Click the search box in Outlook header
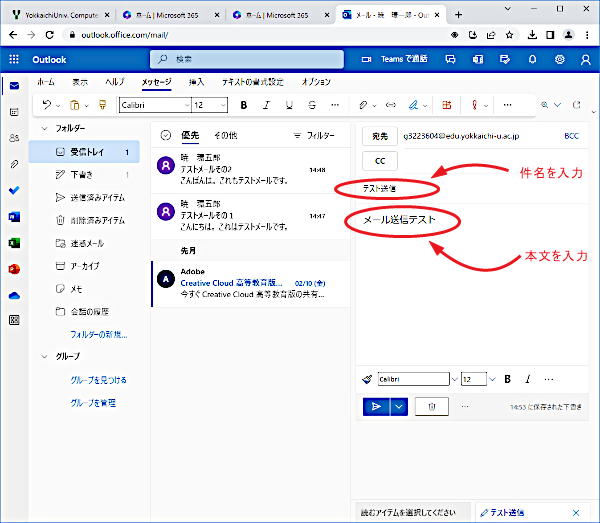 (x=247, y=59)
